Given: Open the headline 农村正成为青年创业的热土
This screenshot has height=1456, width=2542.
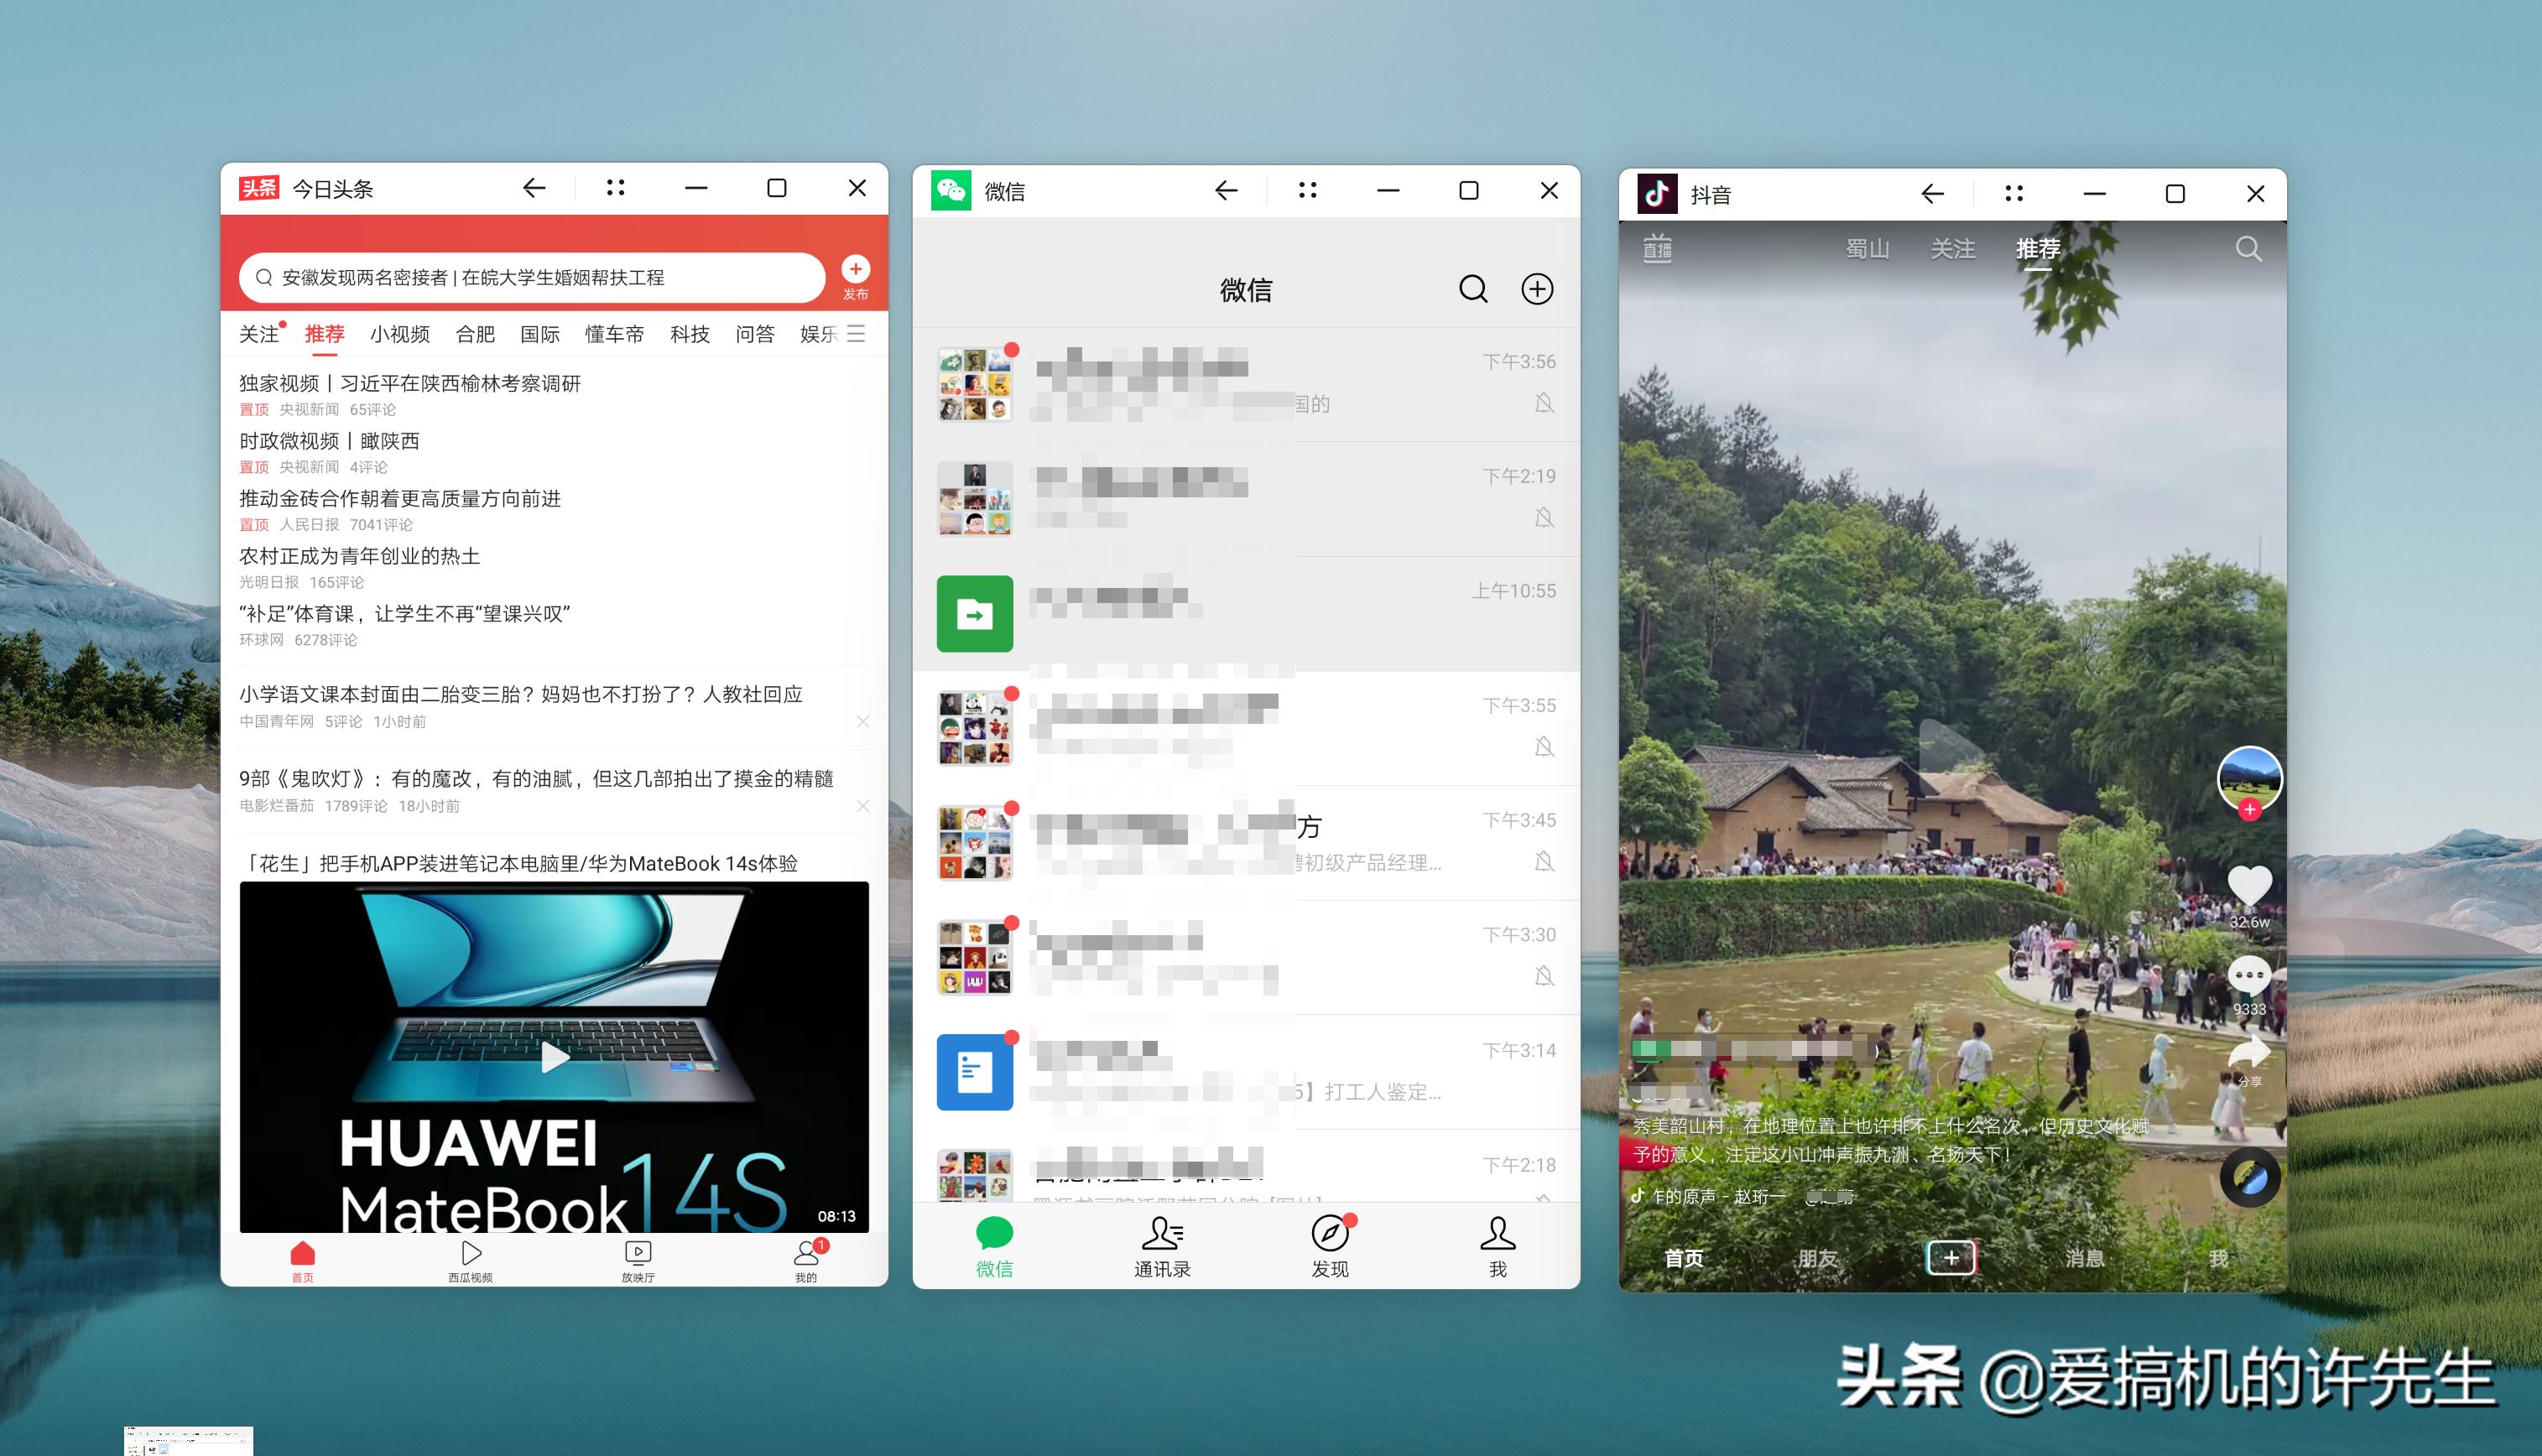Looking at the screenshot, I should tap(360, 556).
